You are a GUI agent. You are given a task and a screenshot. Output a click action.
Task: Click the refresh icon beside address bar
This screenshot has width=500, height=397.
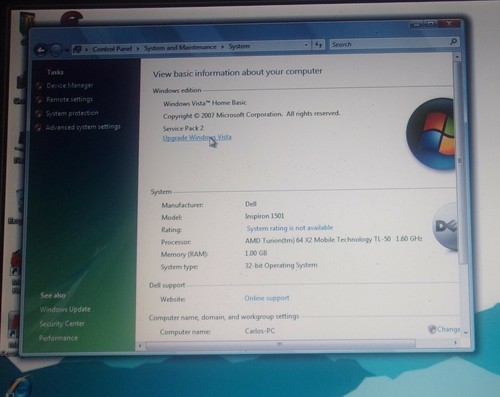click(318, 44)
